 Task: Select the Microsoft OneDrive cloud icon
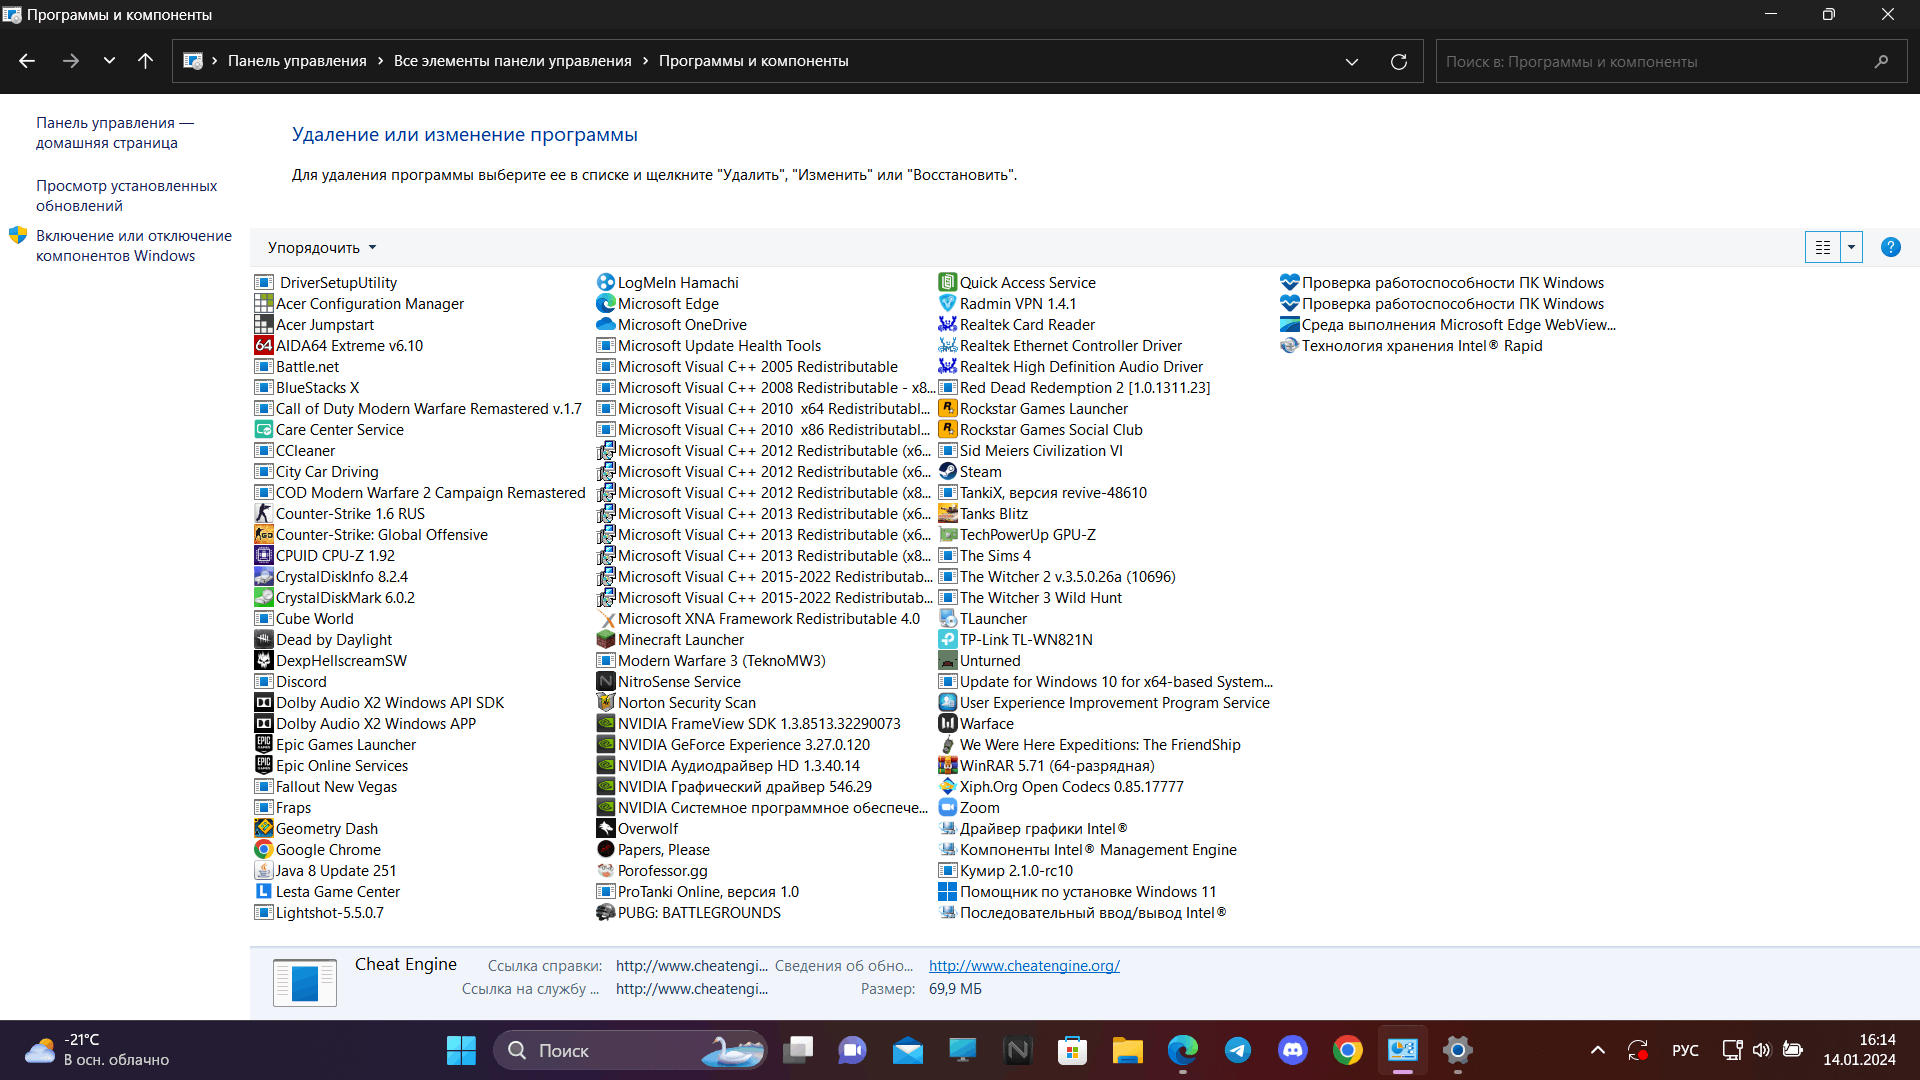(606, 325)
